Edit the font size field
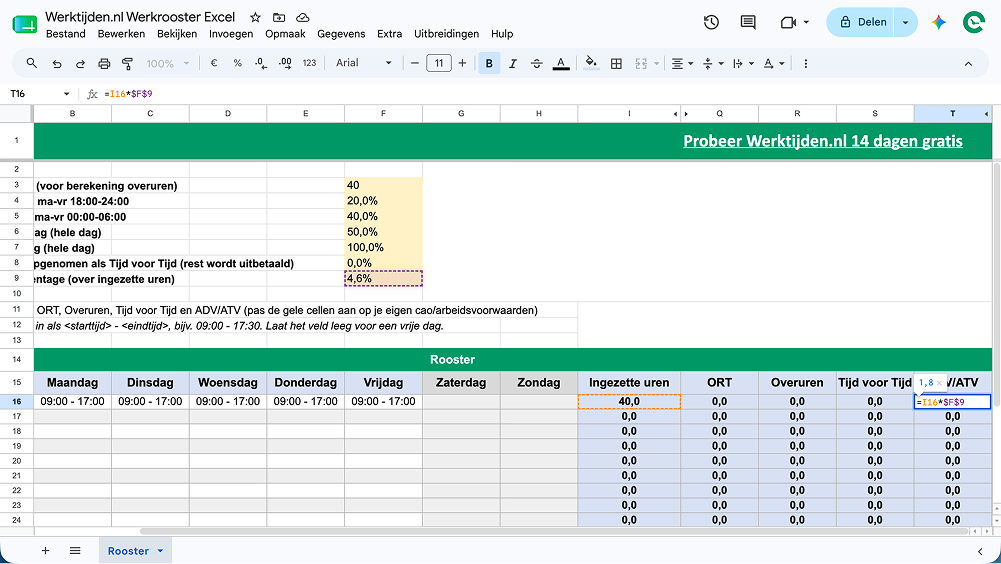 pos(439,63)
